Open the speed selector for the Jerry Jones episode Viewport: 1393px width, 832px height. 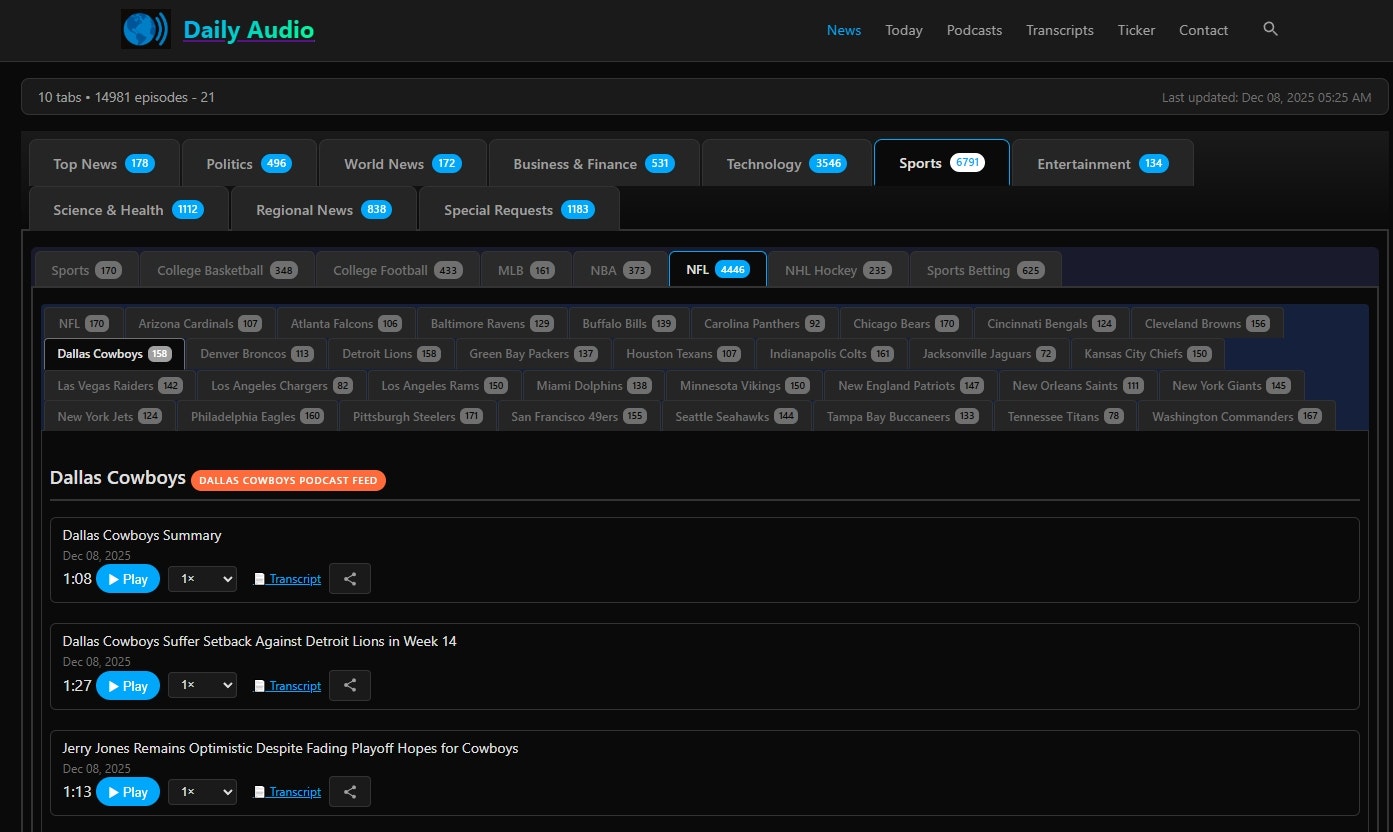coord(202,791)
